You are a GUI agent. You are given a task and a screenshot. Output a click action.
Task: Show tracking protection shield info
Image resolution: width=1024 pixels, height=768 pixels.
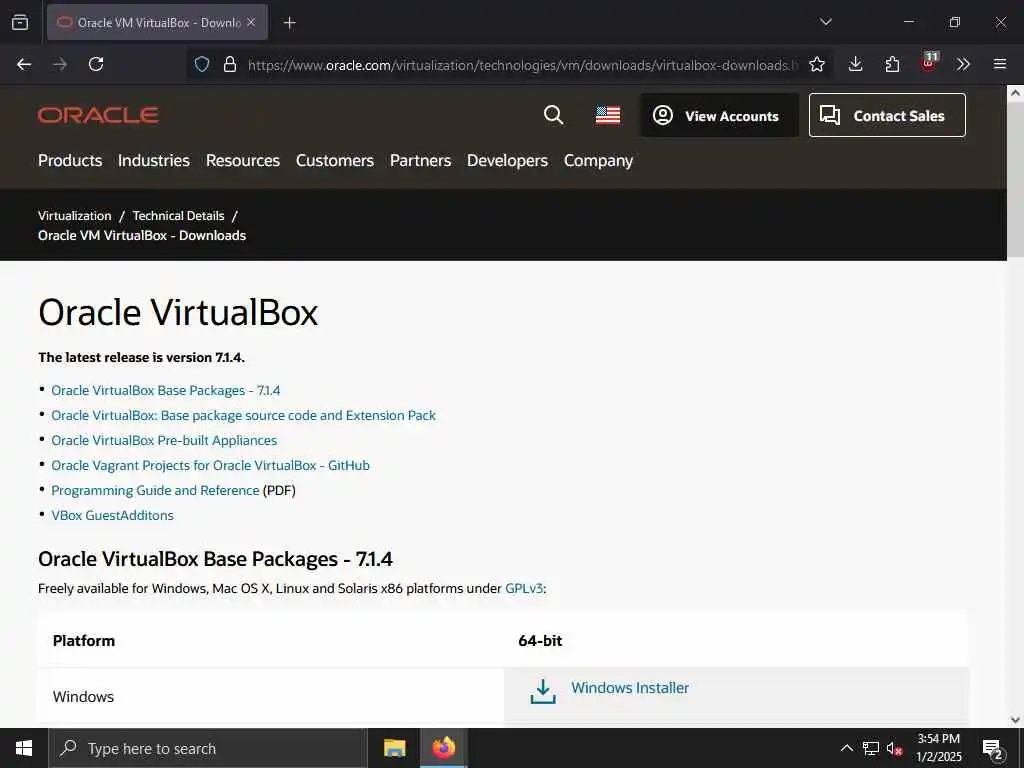click(x=202, y=65)
